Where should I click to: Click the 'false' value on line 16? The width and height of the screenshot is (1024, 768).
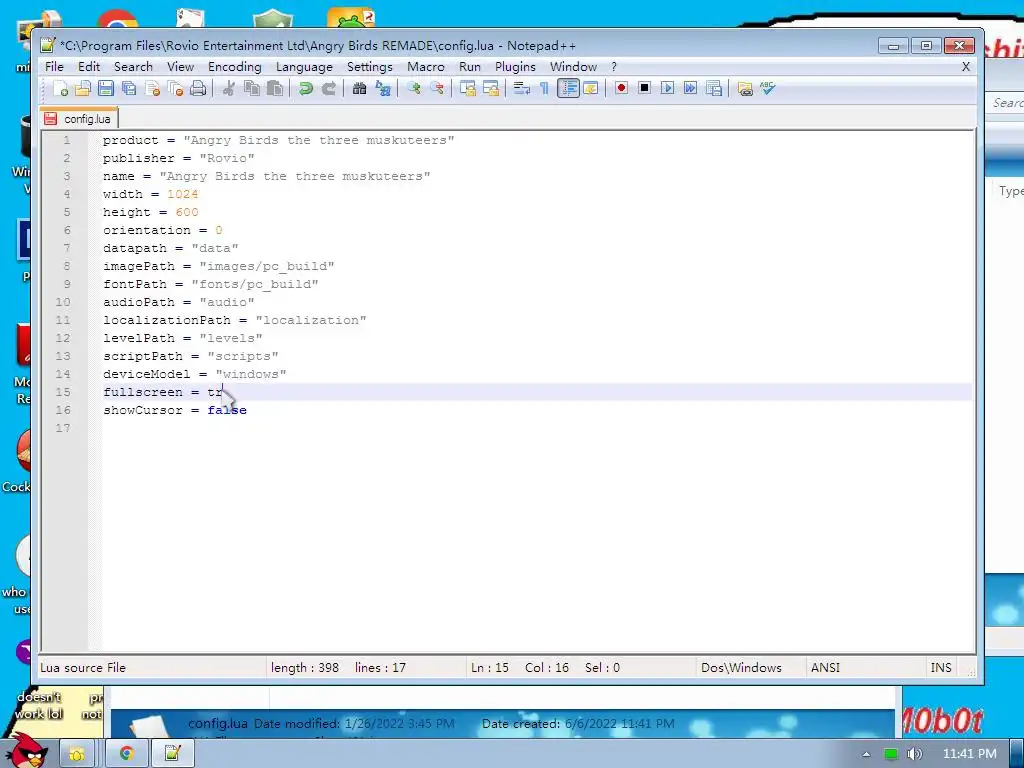pyautogui.click(x=227, y=410)
